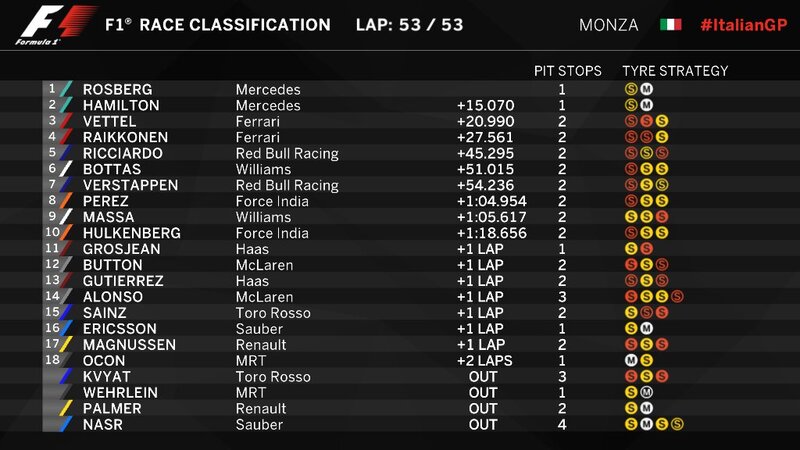Select the medium tyre icon in Rosberg's row
800x450 pixels.
coord(646,89)
